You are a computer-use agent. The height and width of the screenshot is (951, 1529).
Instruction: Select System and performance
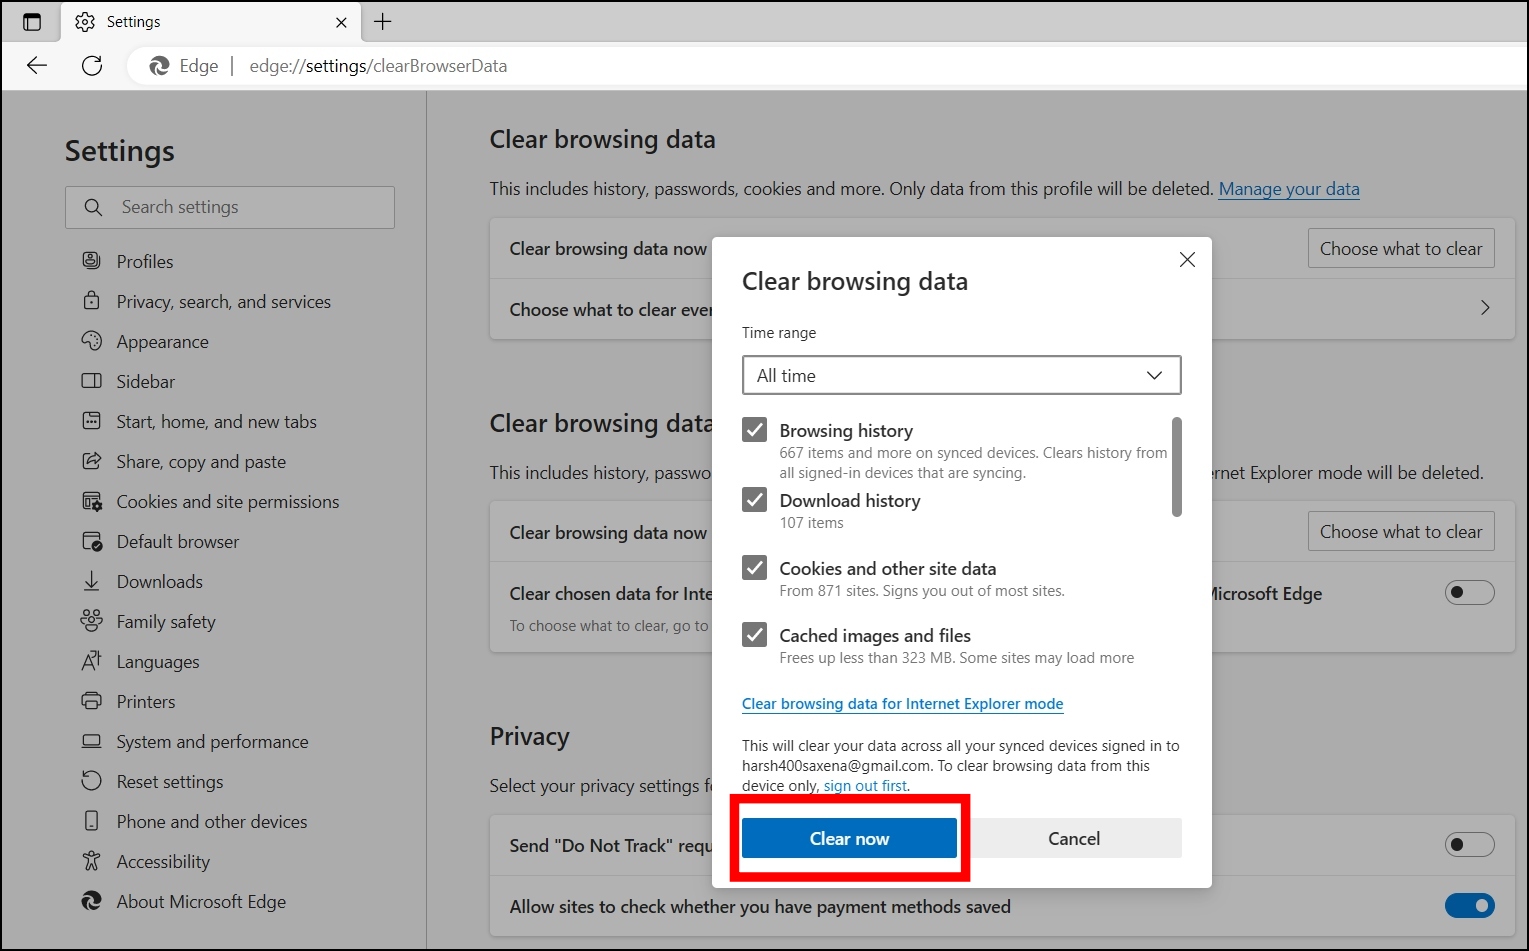point(212,741)
